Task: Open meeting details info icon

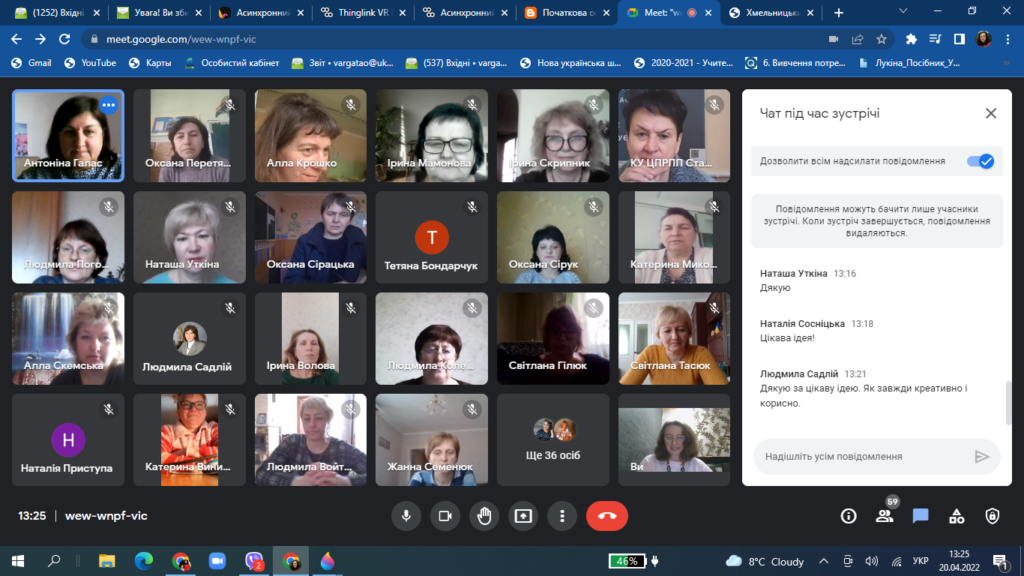Action: tap(848, 516)
